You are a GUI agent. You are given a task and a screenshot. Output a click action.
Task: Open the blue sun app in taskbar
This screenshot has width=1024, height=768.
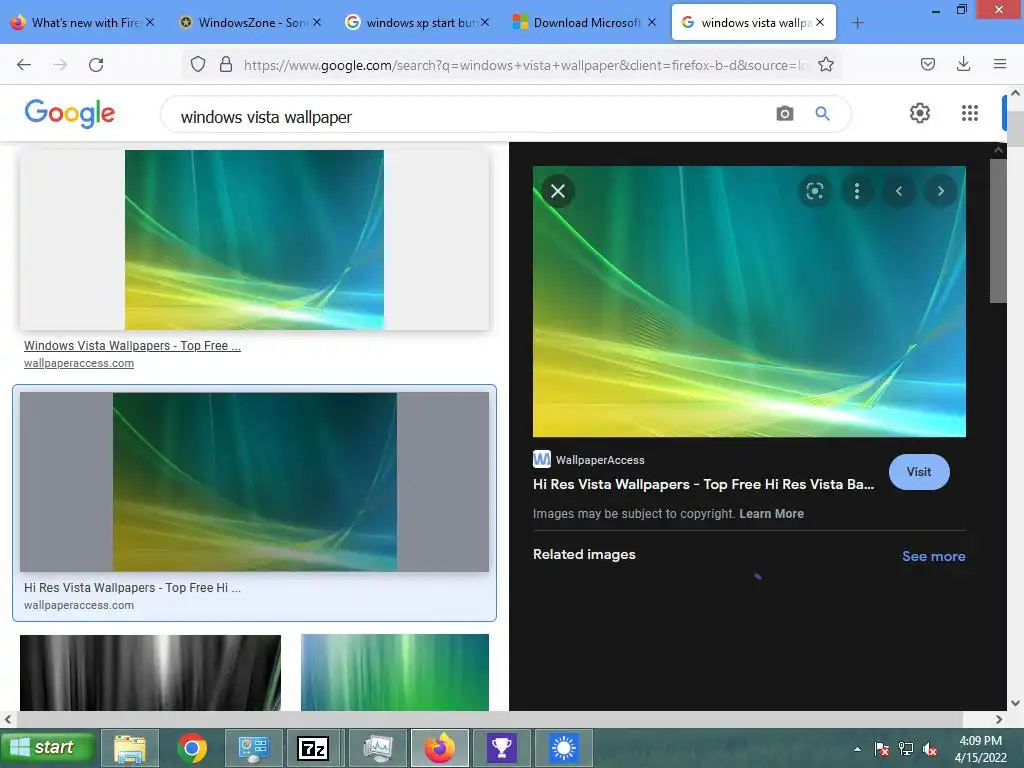(564, 748)
